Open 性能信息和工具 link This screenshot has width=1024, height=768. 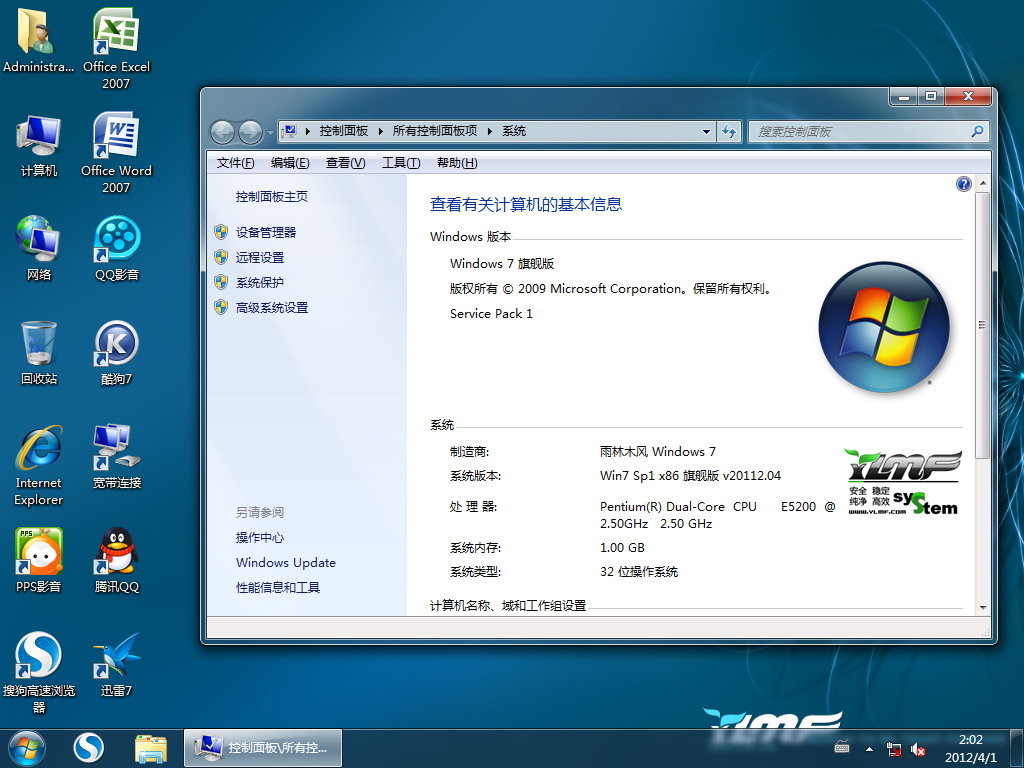278,588
